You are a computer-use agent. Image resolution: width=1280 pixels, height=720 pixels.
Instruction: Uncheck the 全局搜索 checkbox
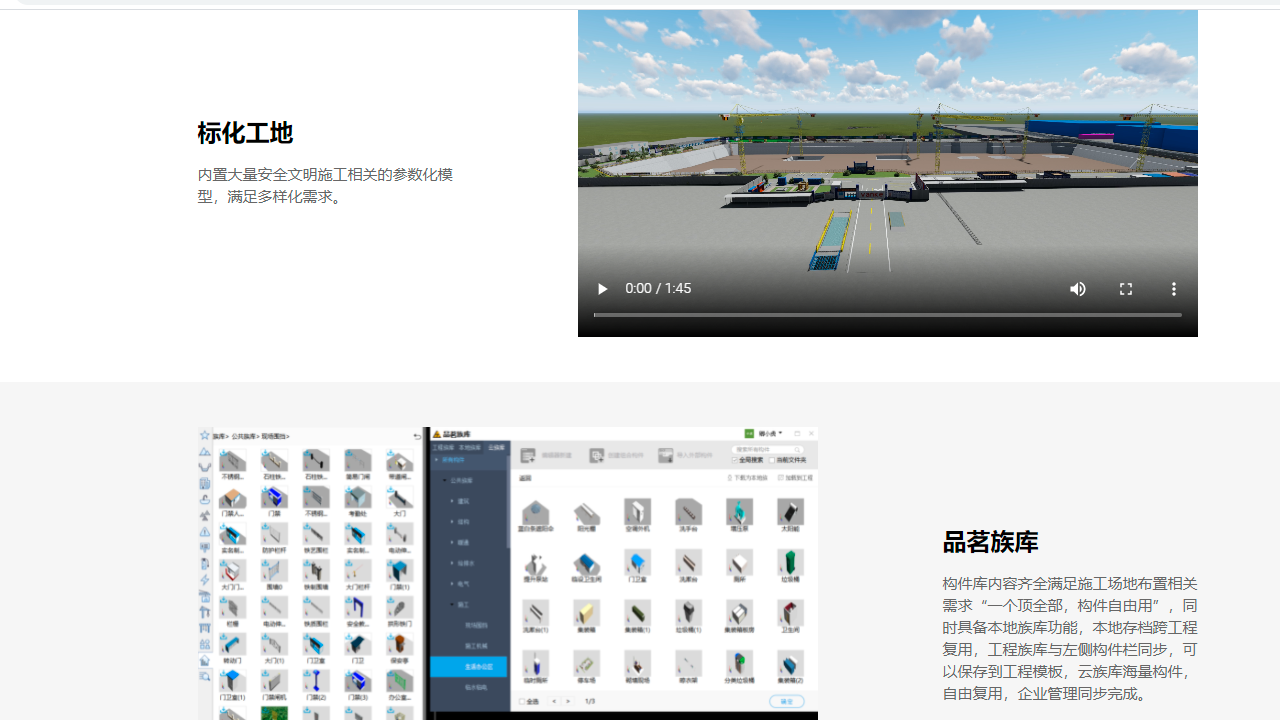735,461
